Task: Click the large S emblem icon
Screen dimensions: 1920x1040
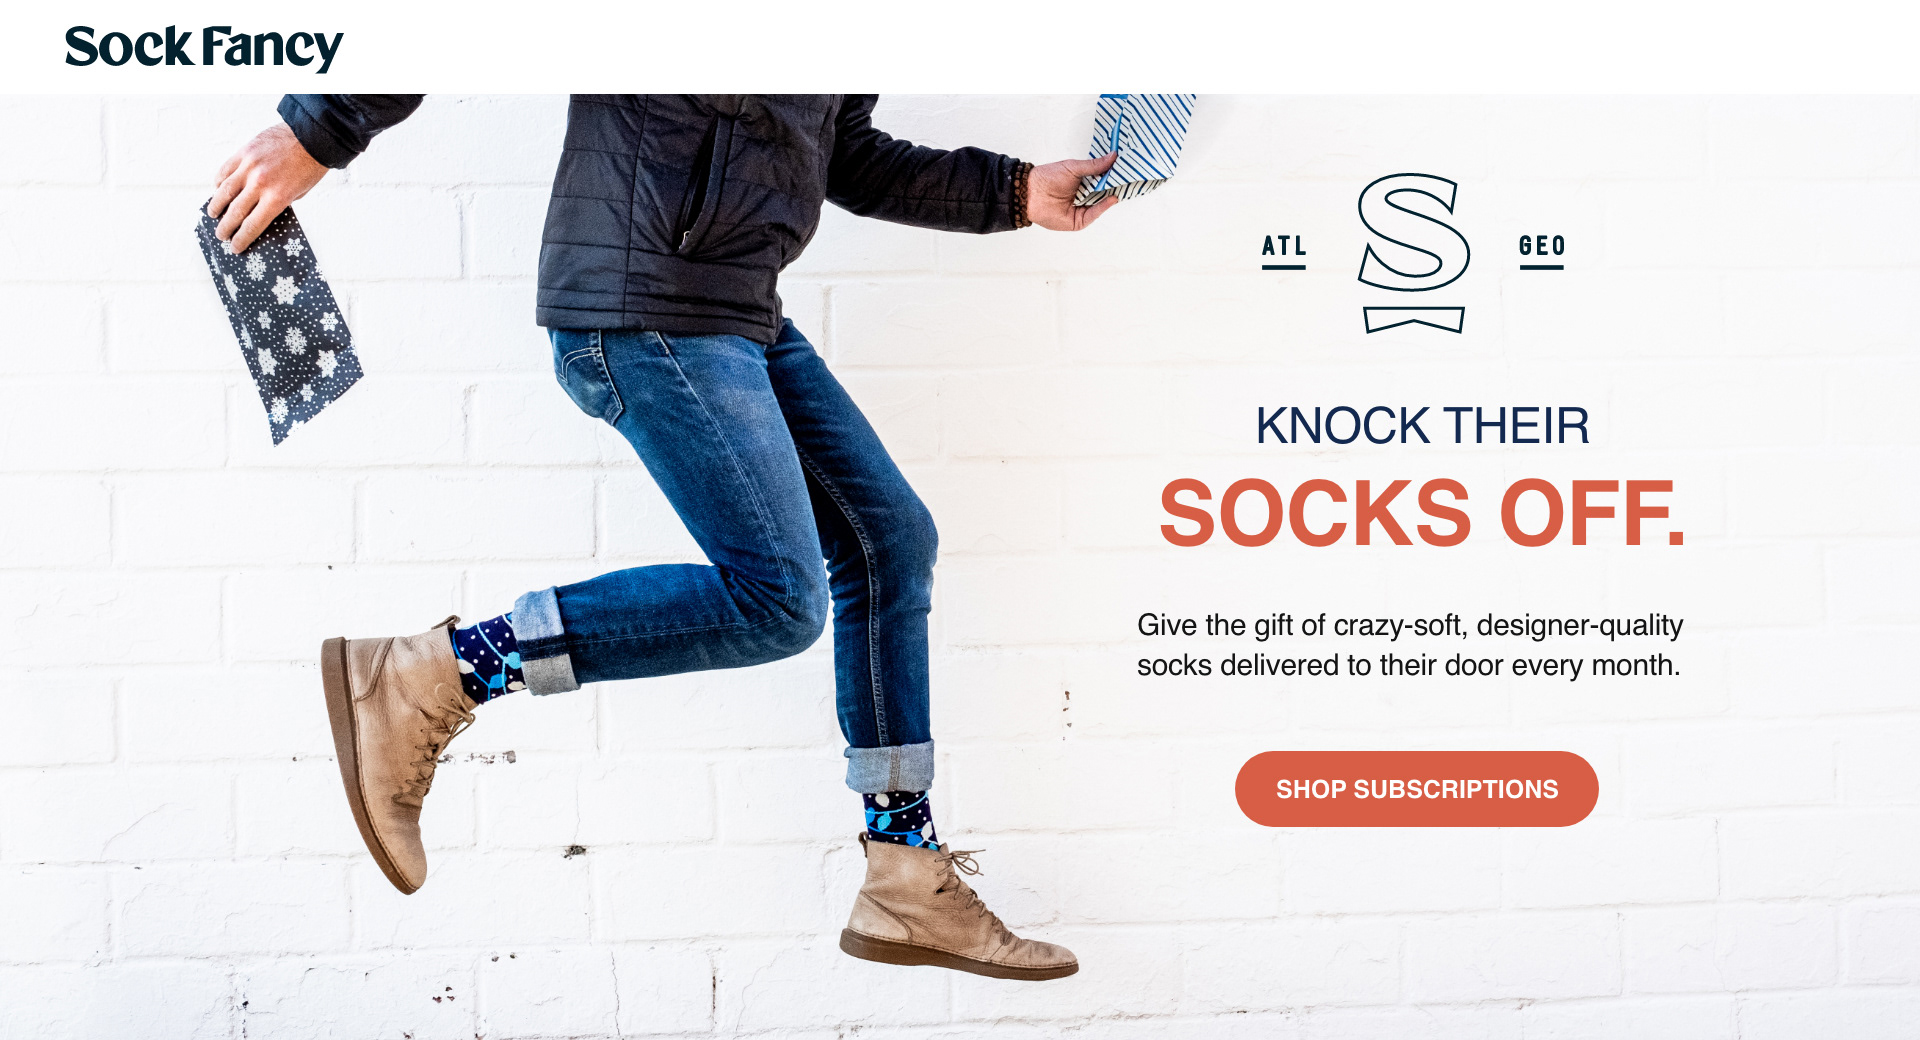Action: click(x=1413, y=232)
